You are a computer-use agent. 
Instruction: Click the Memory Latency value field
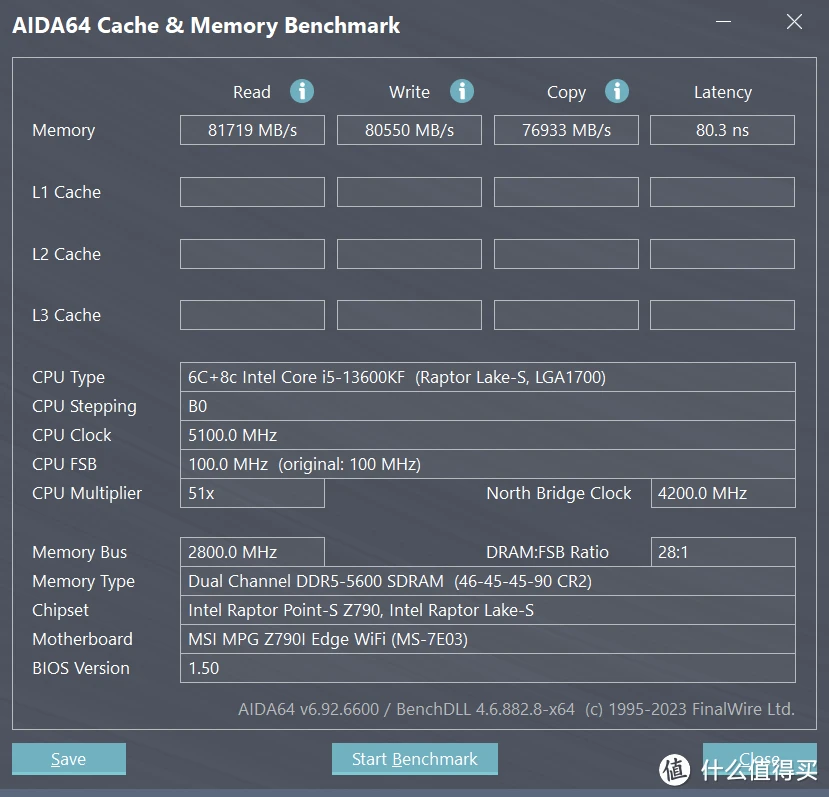coord(722,130)
